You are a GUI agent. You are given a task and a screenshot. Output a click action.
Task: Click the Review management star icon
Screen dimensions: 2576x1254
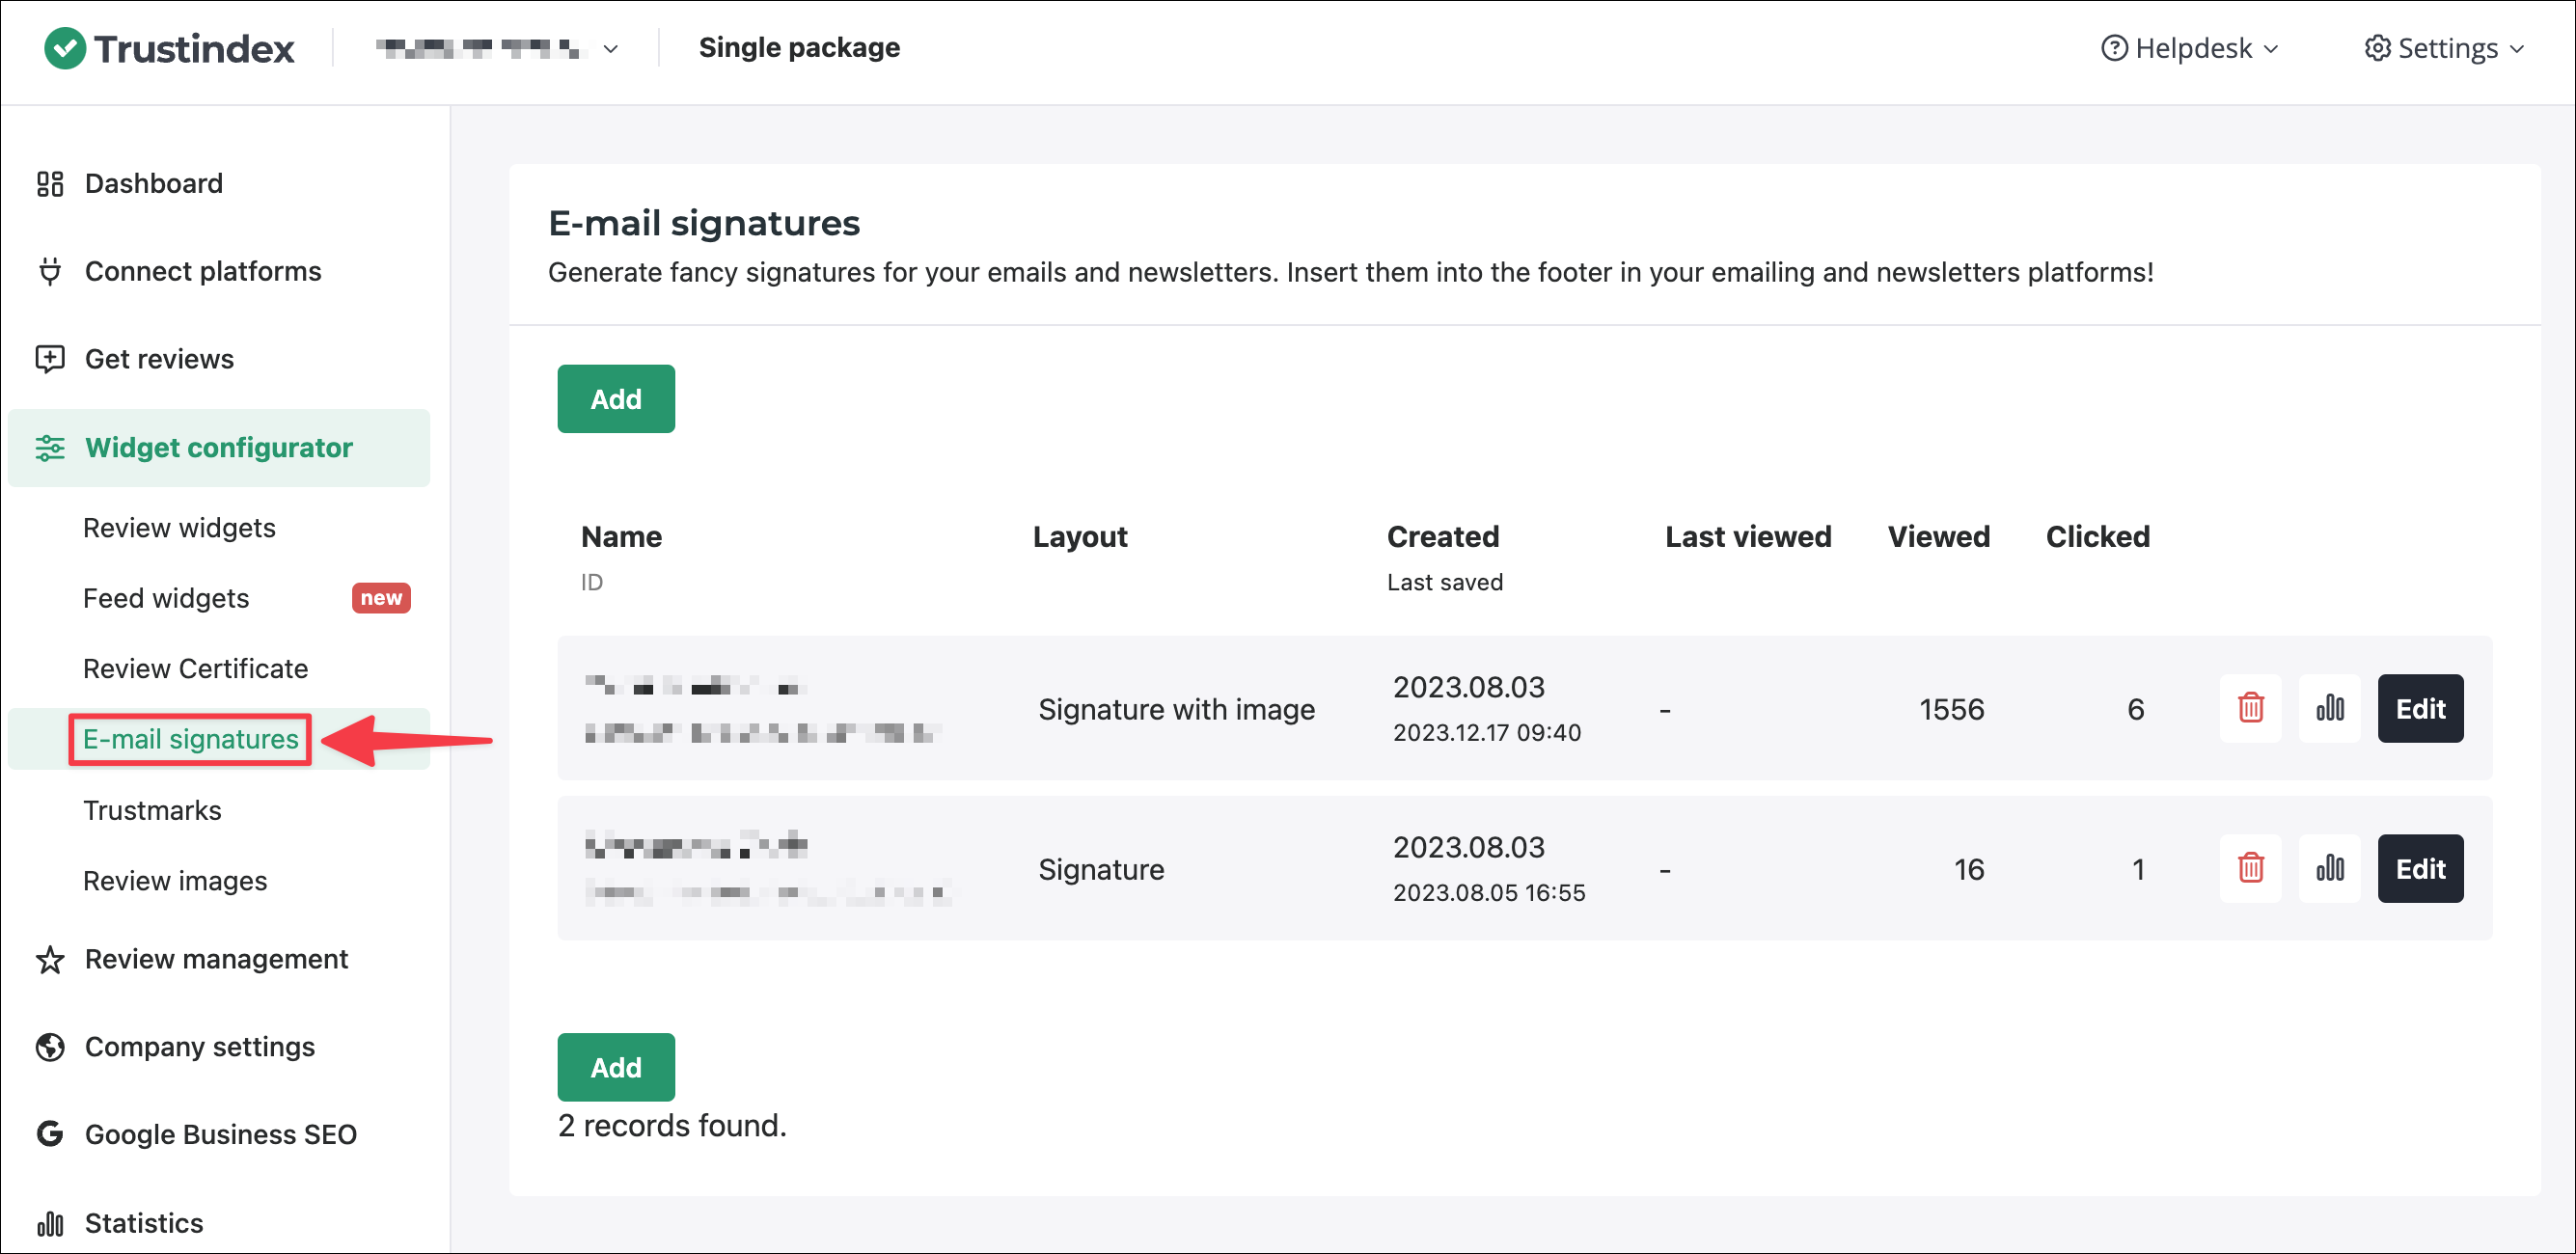50,960
